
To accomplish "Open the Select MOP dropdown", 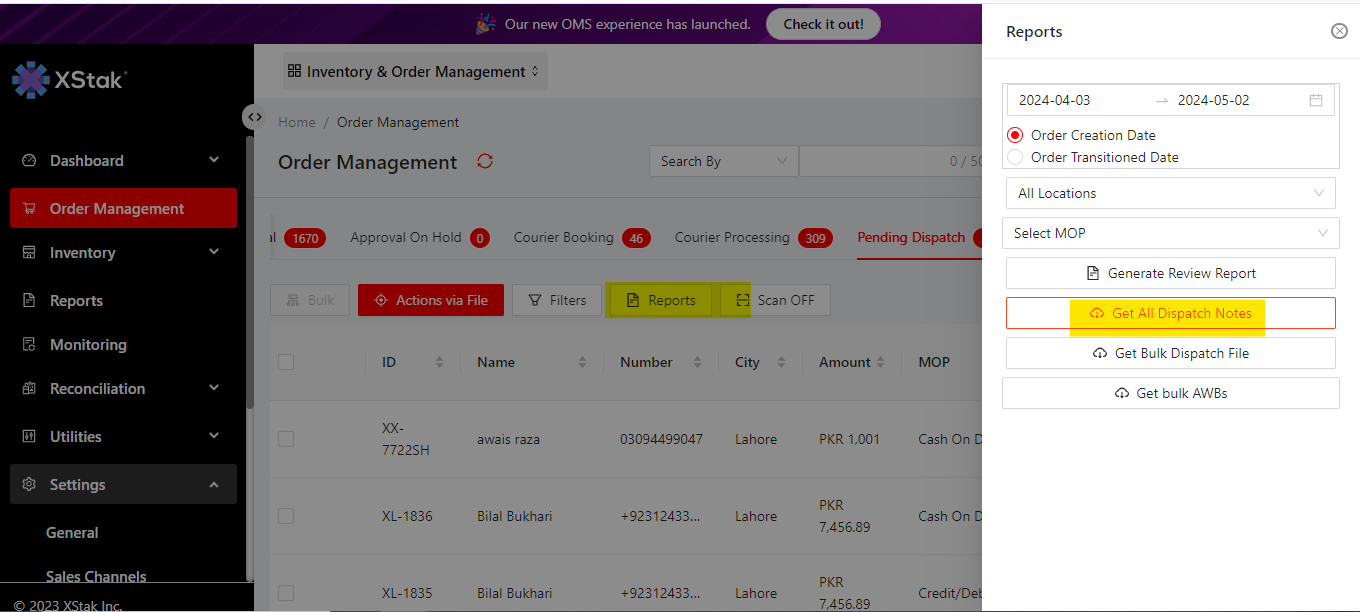I will pos(1170,233).
